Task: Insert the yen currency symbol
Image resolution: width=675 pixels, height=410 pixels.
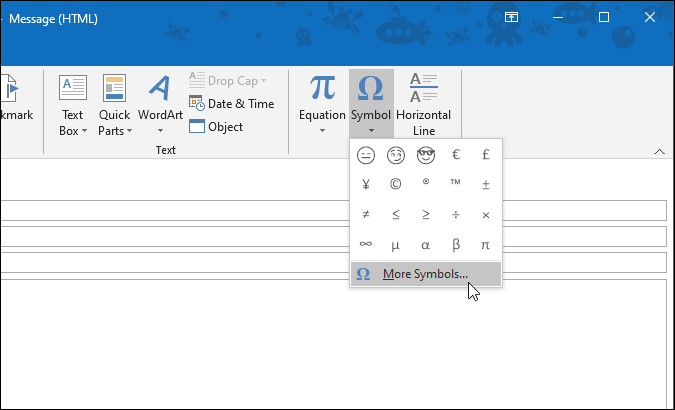Action: tap(366, 185)
